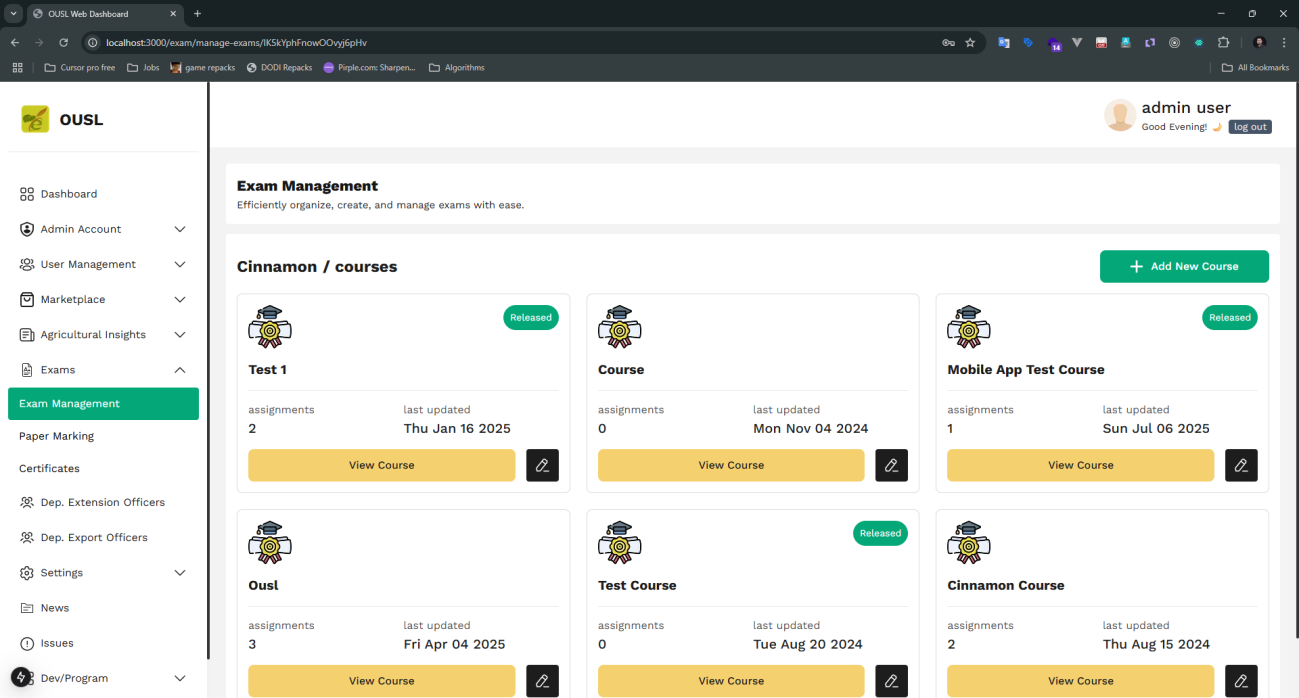
Task: Click the admin user avatar picture
Action: [x=1119, y=115]
